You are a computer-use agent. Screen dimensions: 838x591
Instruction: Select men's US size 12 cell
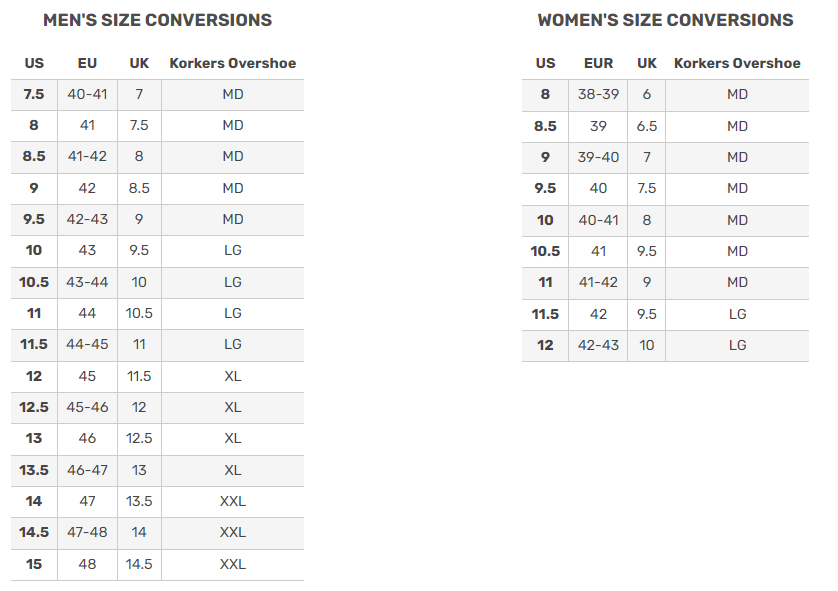click(34, 376)
